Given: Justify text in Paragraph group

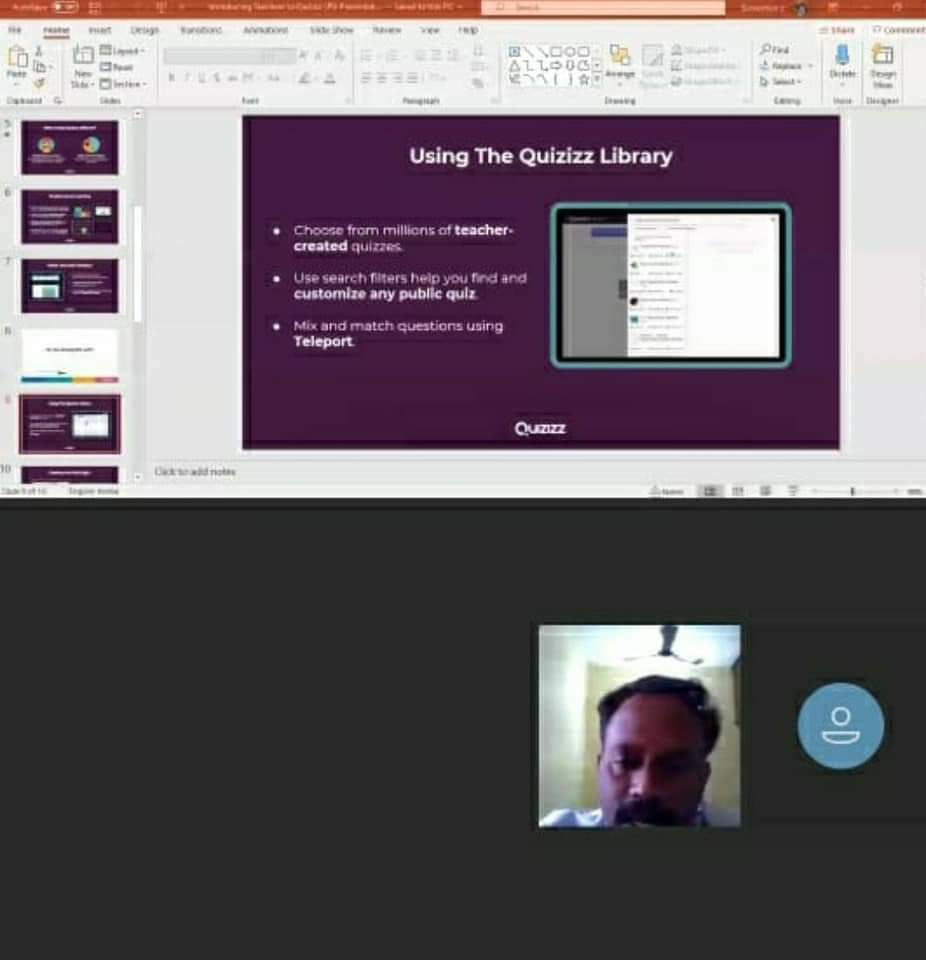Looking at the screenshot, I should [413, 78].
